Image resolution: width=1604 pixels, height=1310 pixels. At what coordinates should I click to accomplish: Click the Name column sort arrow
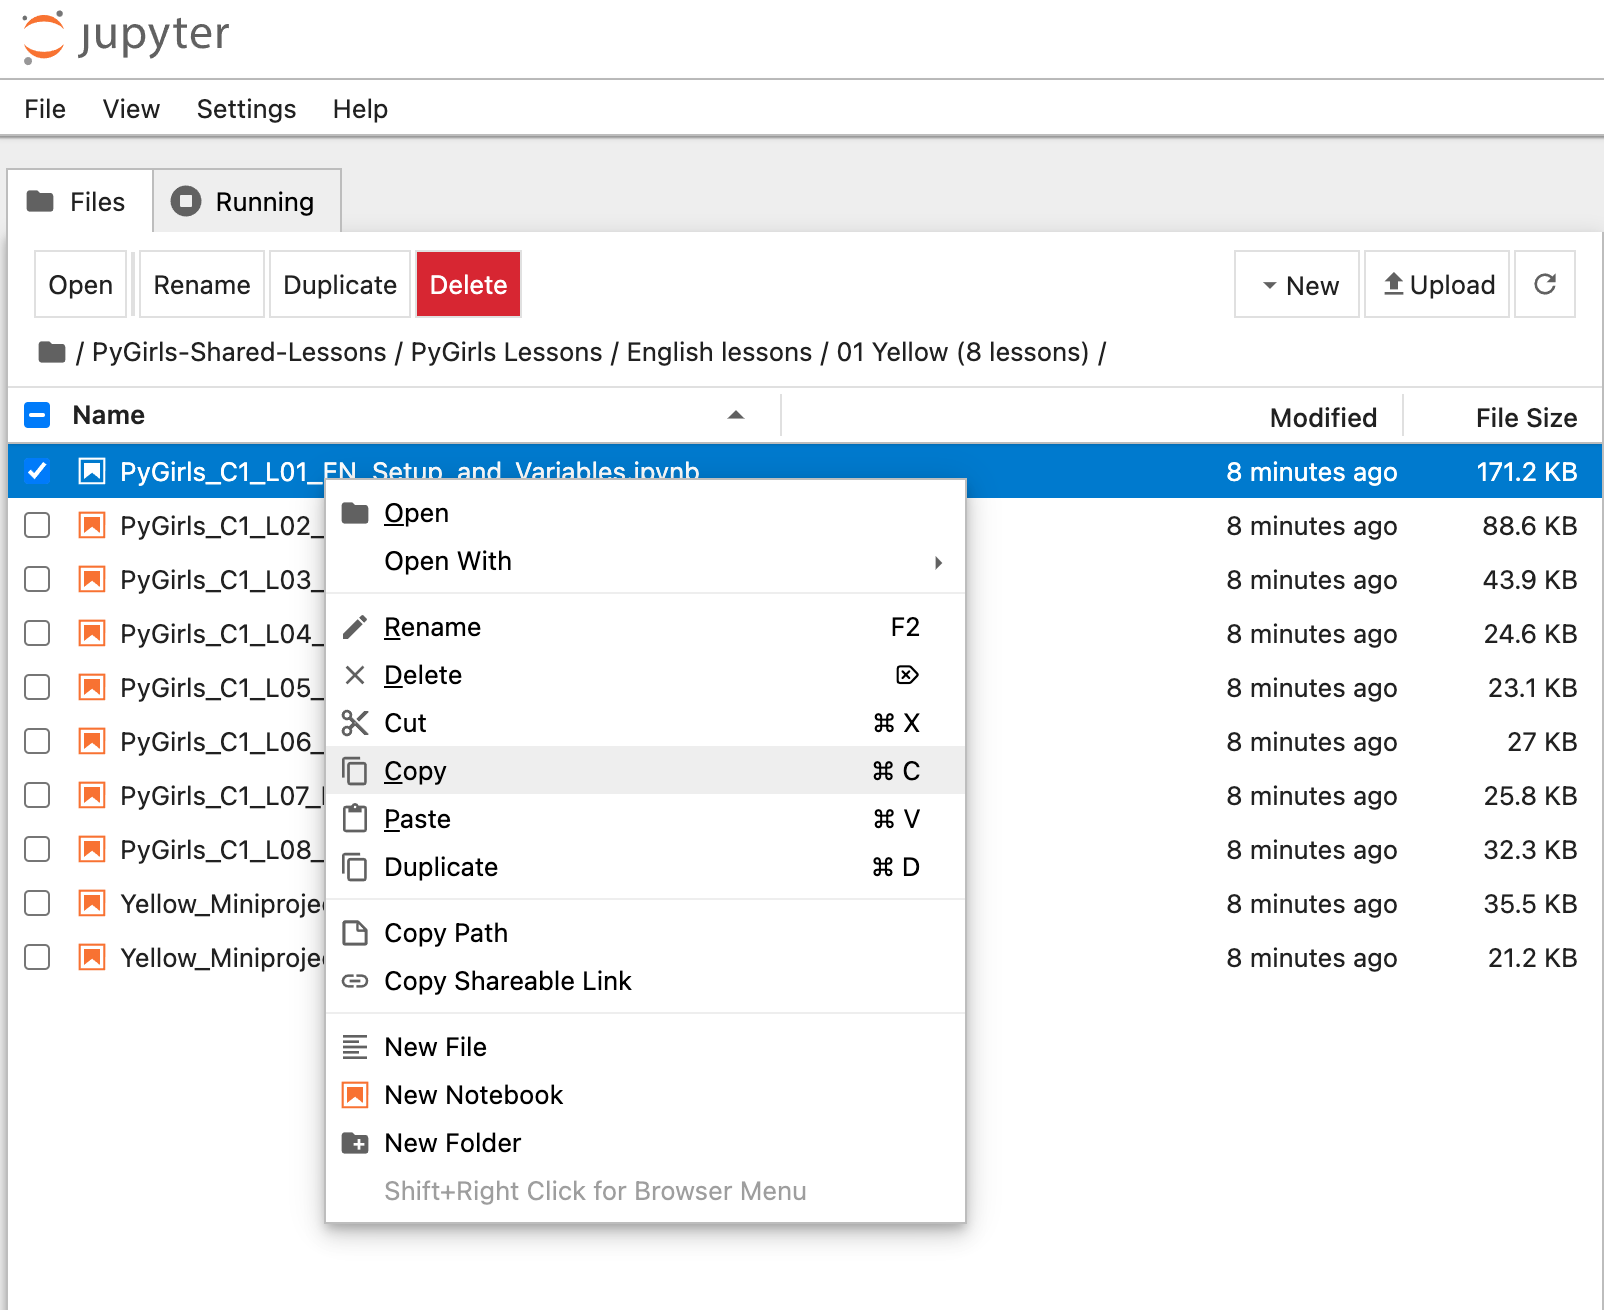coord(736,415)
